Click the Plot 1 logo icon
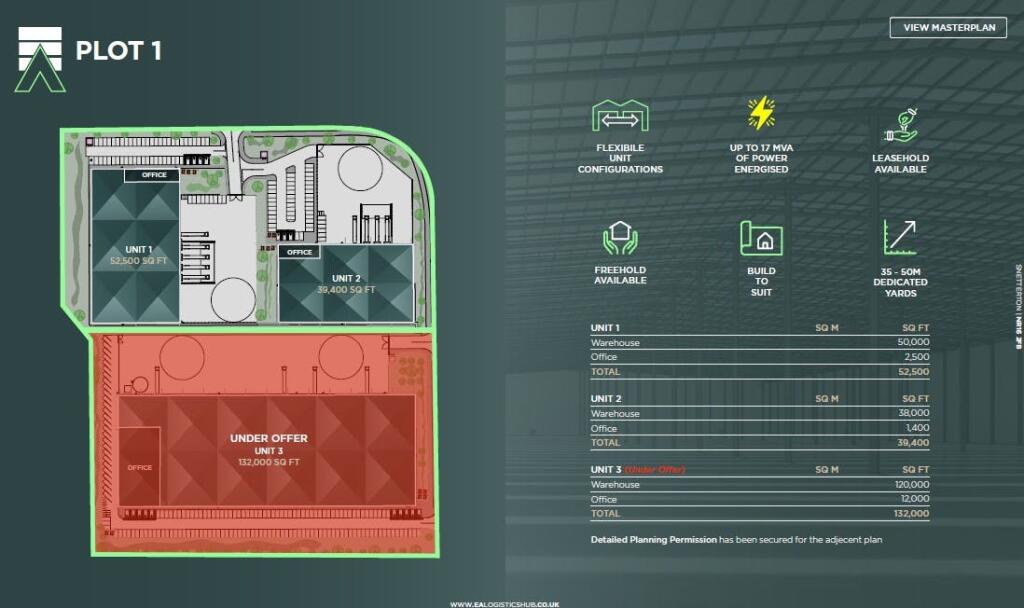The height and width of the screenshot is (608, 1024). click(40, 59)
